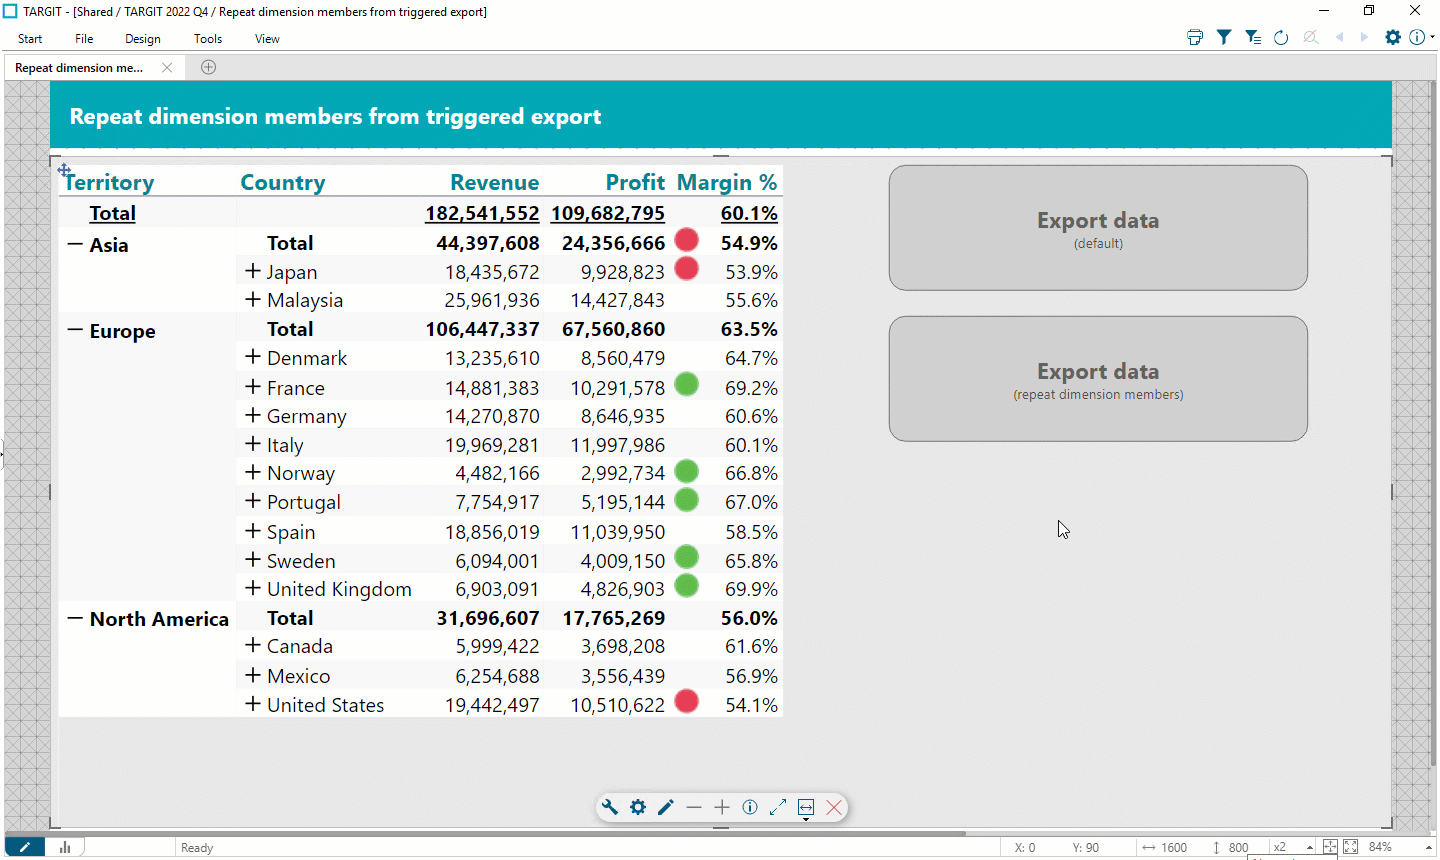Click the back navigation arrow
The height and width of the screenshot is (860, 1440).
tap(1339, 37)
